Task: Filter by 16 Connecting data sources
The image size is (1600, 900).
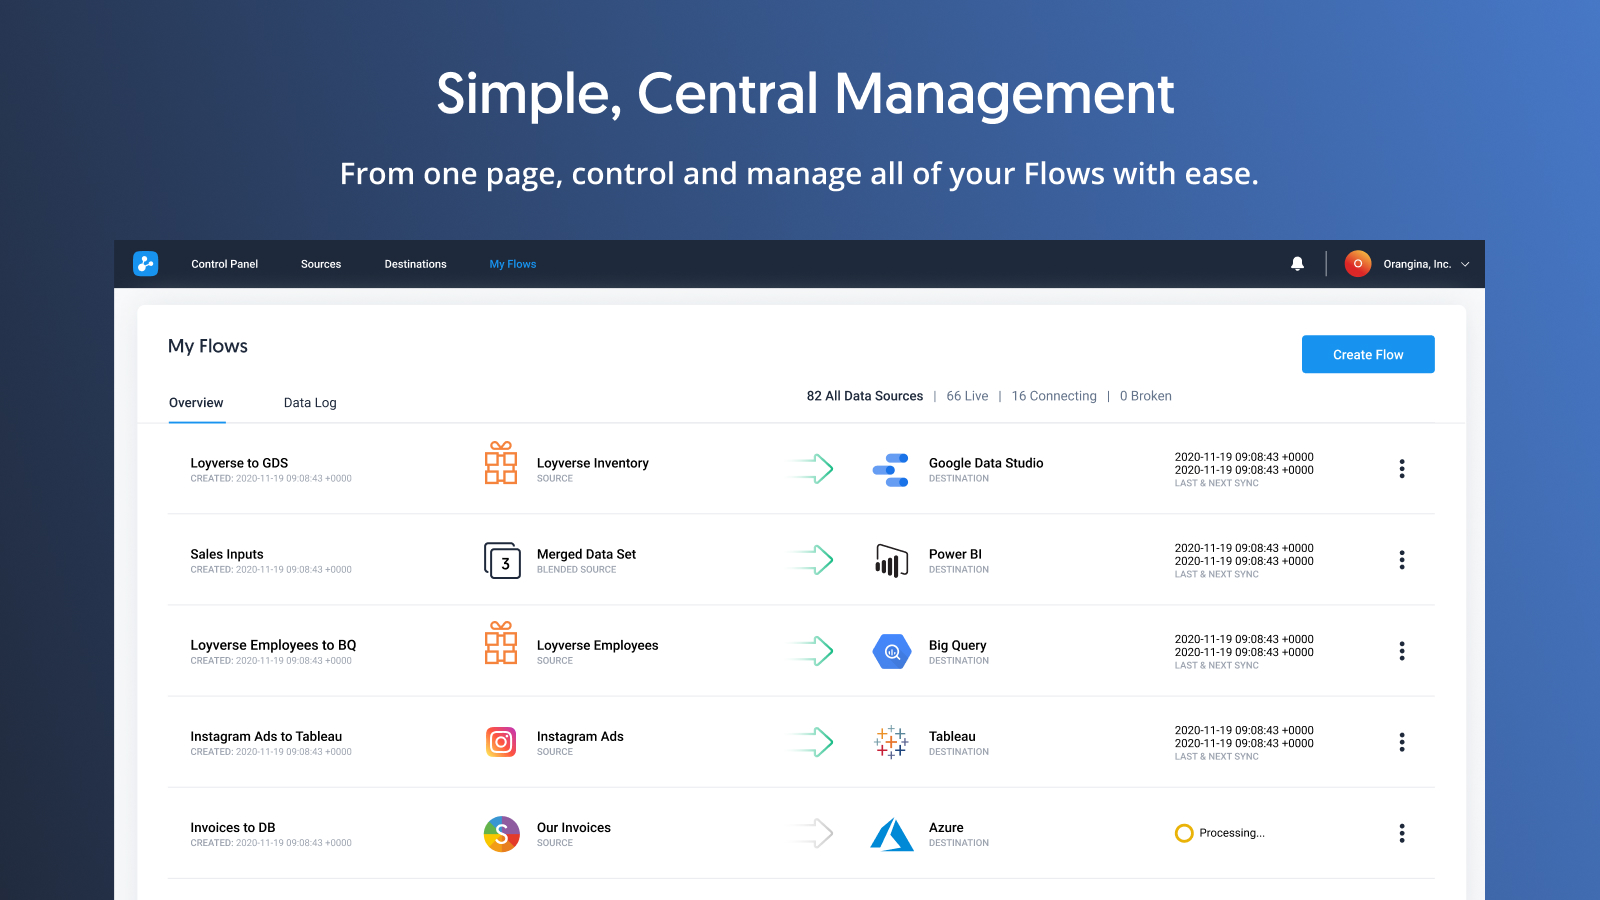Action: click(x=1054, y=395)
